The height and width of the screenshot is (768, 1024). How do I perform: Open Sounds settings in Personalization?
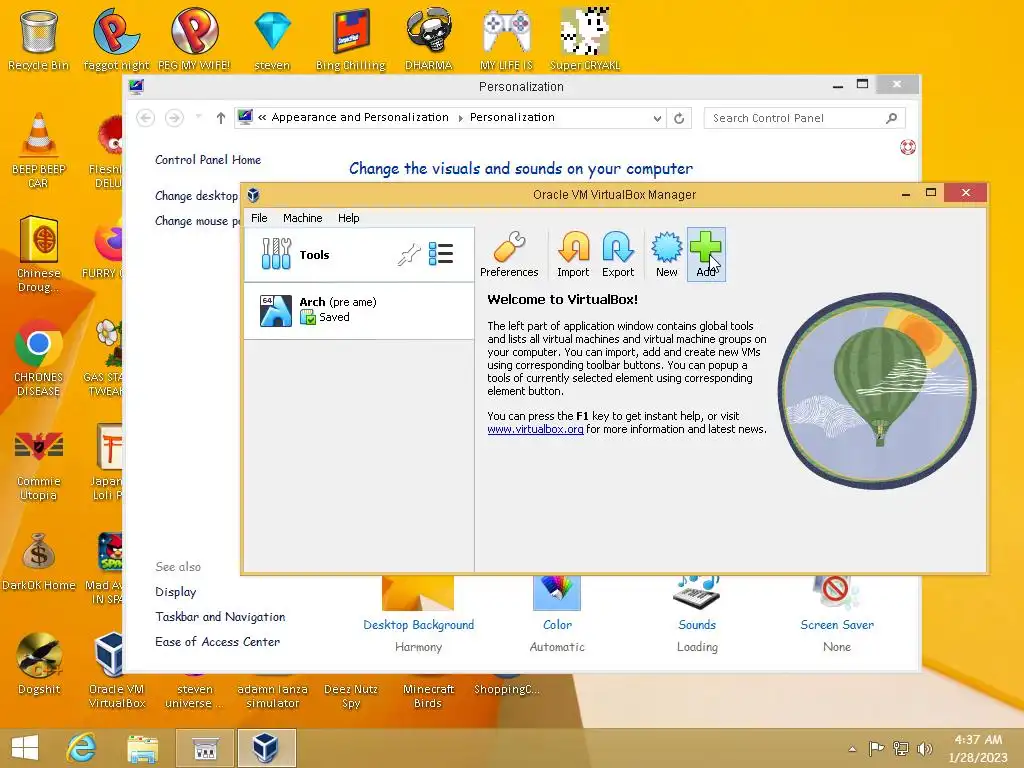tap(697, 625)
